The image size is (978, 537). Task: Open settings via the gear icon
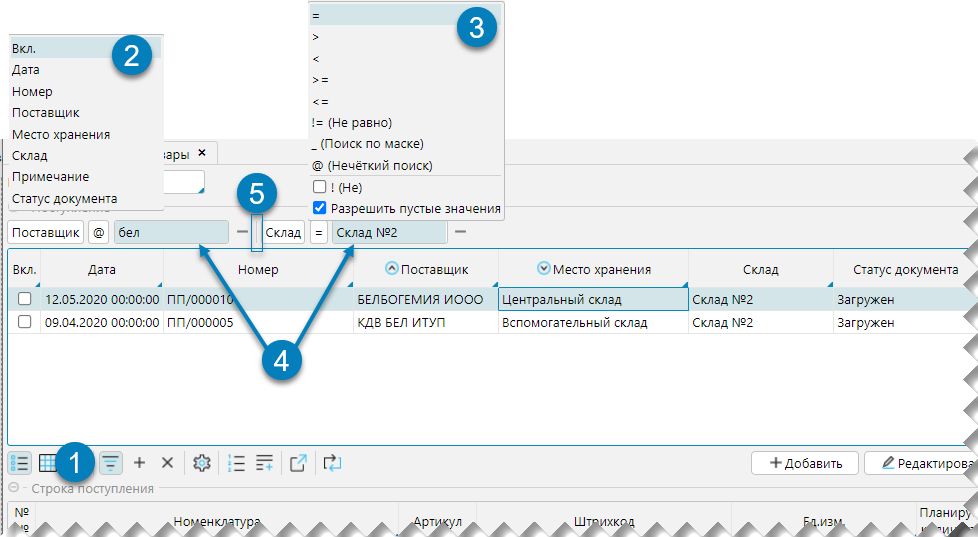point(201,463)
